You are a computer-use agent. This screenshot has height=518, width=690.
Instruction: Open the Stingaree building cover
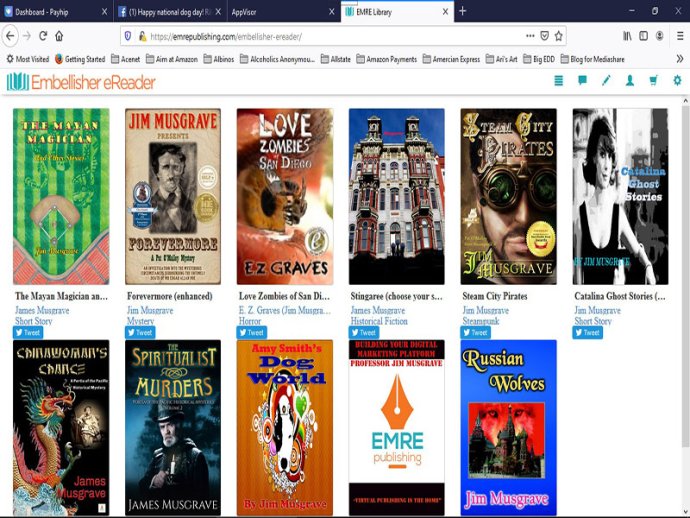click(396, 196)
